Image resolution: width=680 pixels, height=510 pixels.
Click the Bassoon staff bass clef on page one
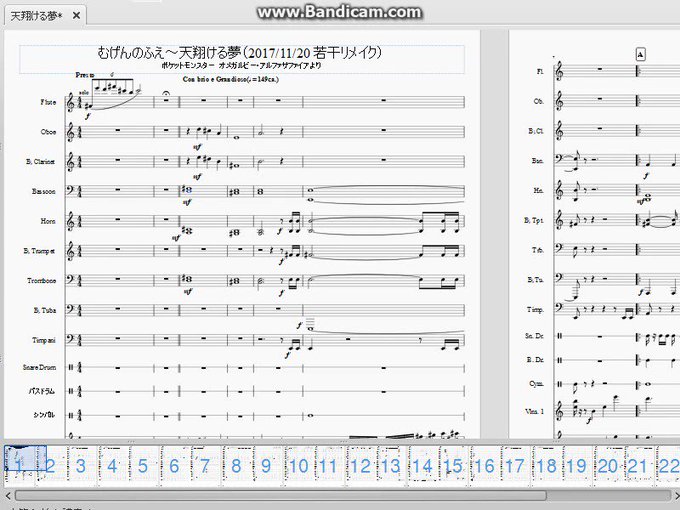[70, 190]
